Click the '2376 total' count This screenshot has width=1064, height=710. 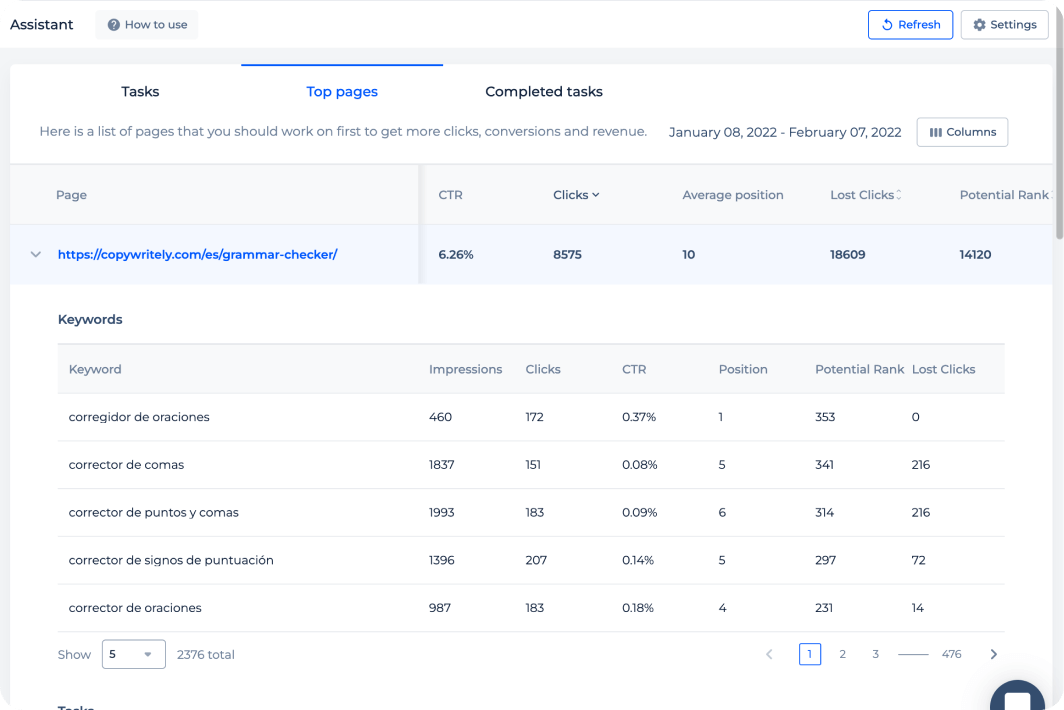tap(206, 654)
